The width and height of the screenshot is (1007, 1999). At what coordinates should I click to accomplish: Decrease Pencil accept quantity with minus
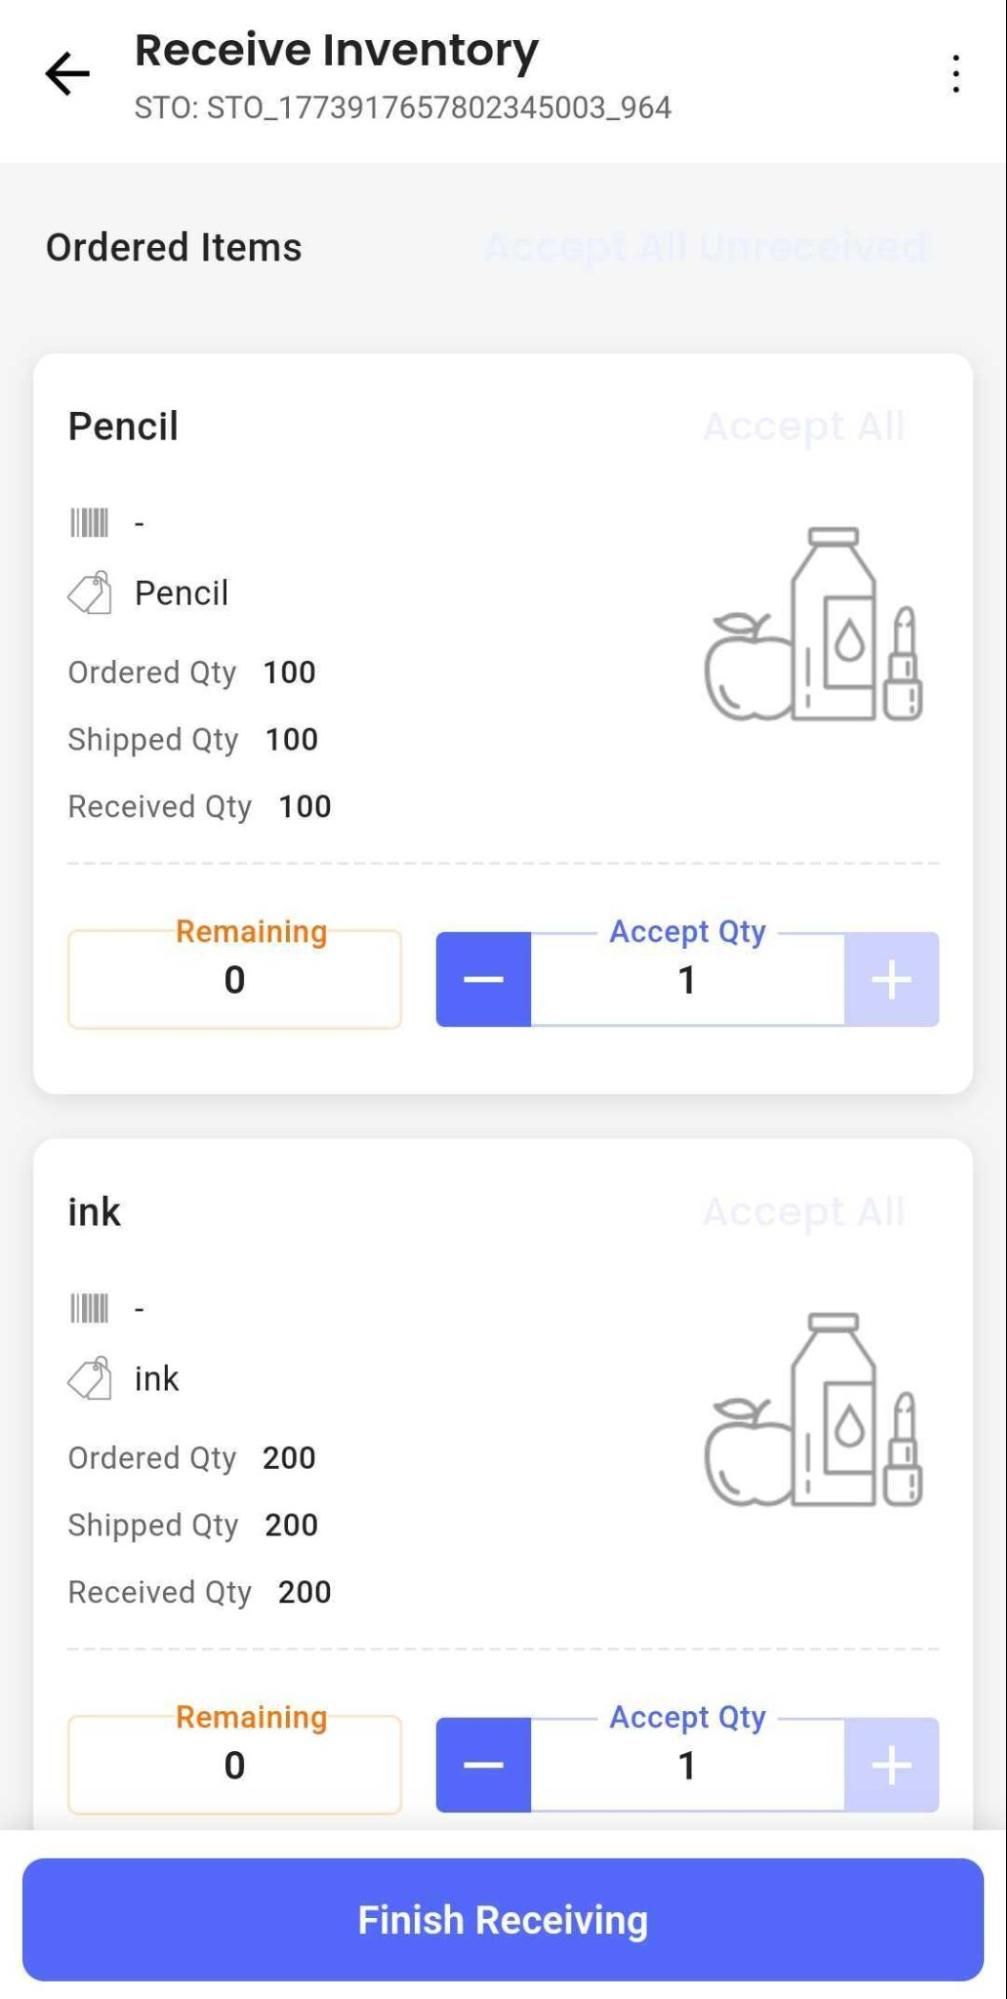[x=483, y=979]
